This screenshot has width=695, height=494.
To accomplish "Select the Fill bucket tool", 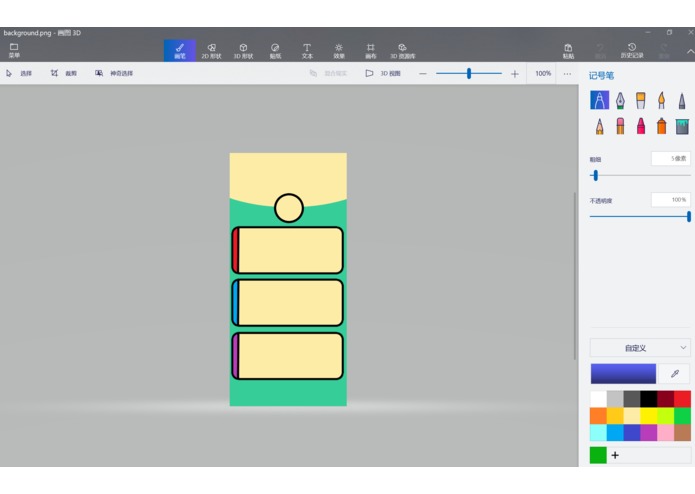I will [682, 126].
